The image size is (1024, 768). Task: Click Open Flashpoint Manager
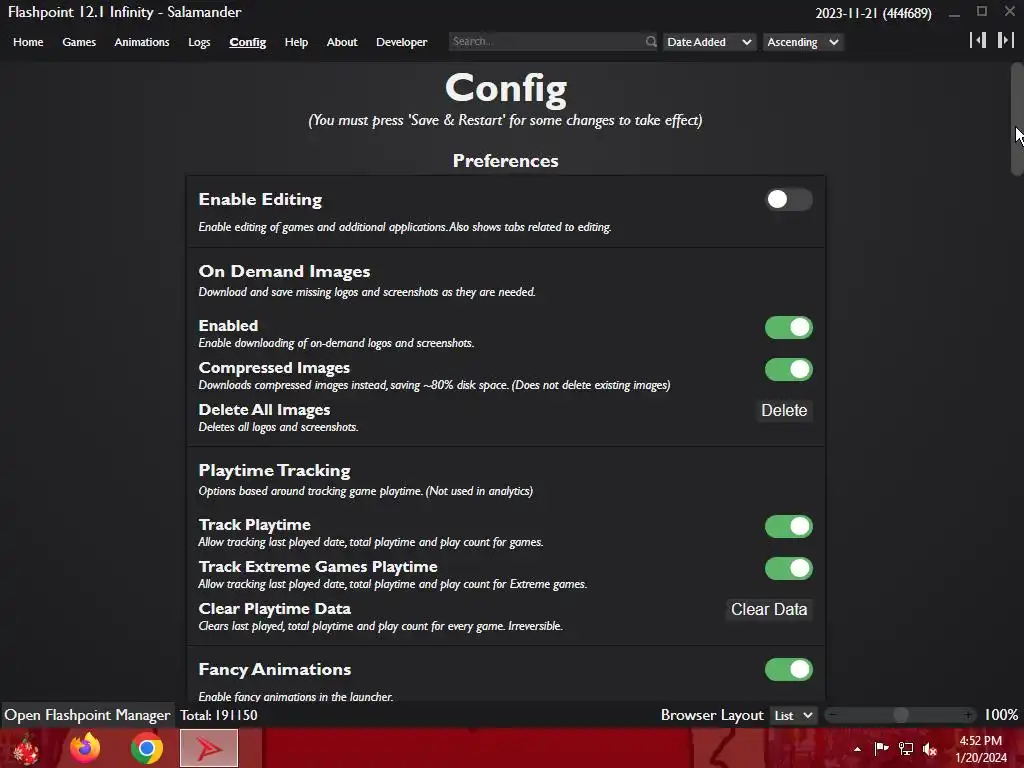pos(88,715)
